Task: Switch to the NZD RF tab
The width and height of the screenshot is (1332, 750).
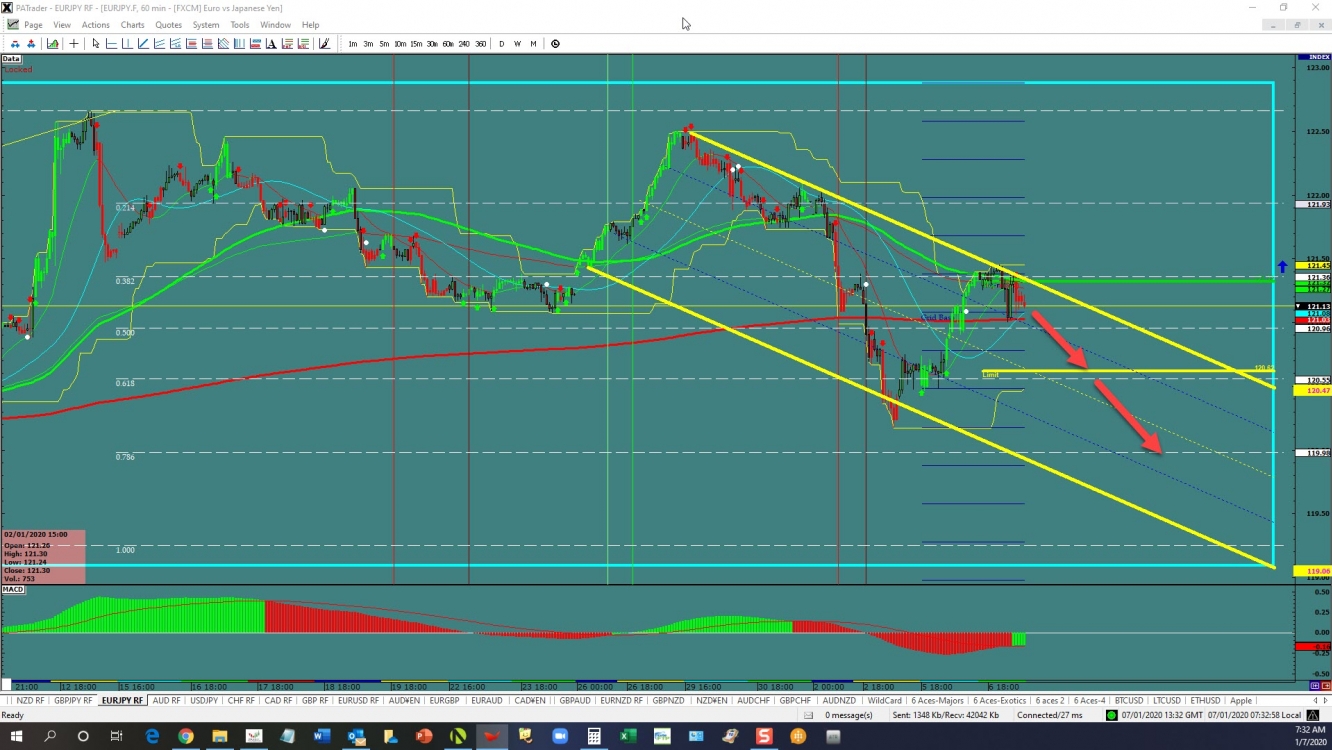Action: pyautogui.click(x=30, y=700)
